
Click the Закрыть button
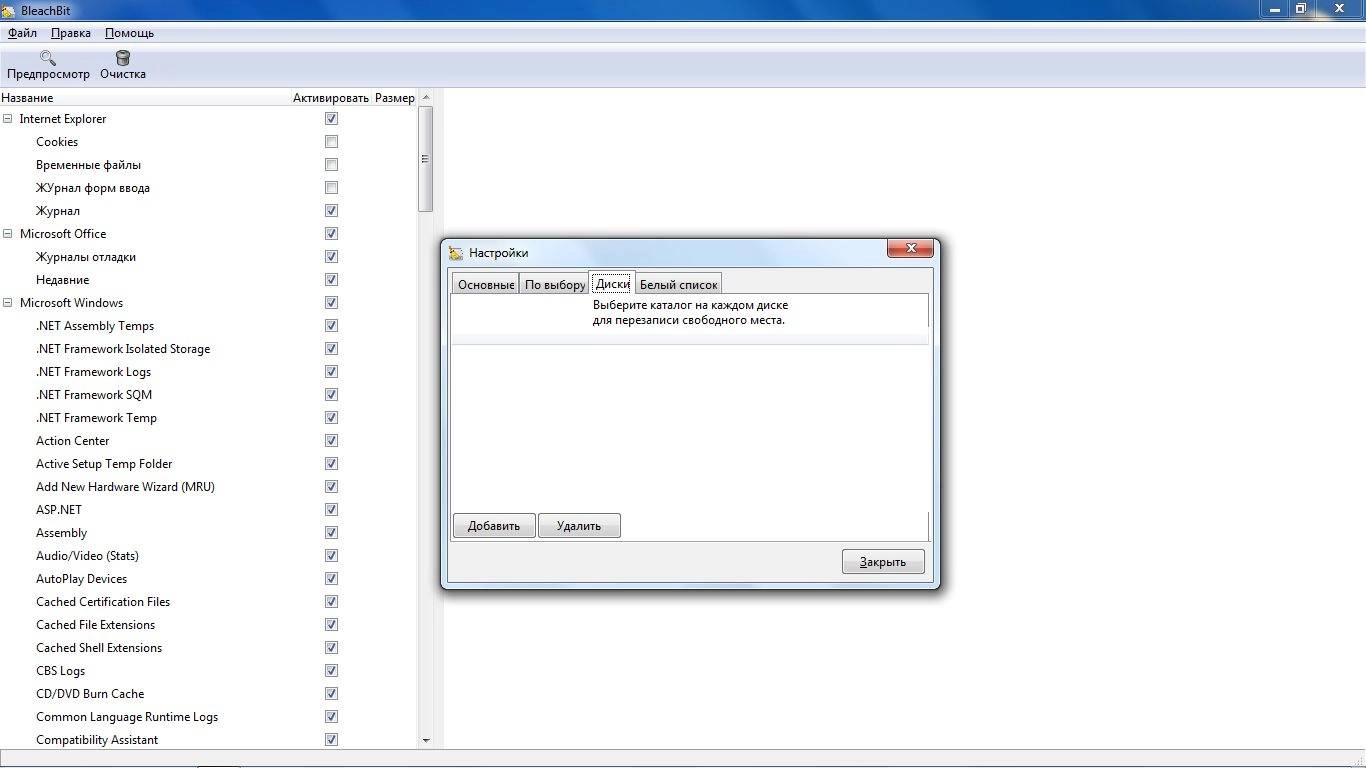(x=883, y=562)
